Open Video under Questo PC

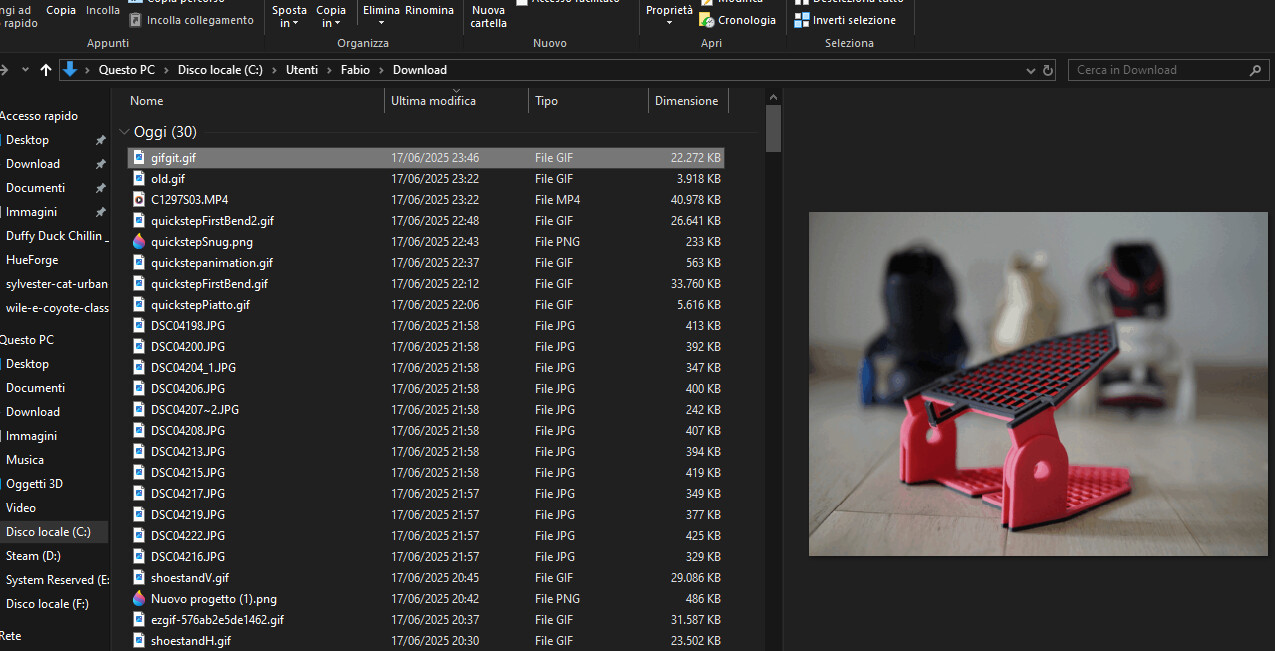(21, 508)
